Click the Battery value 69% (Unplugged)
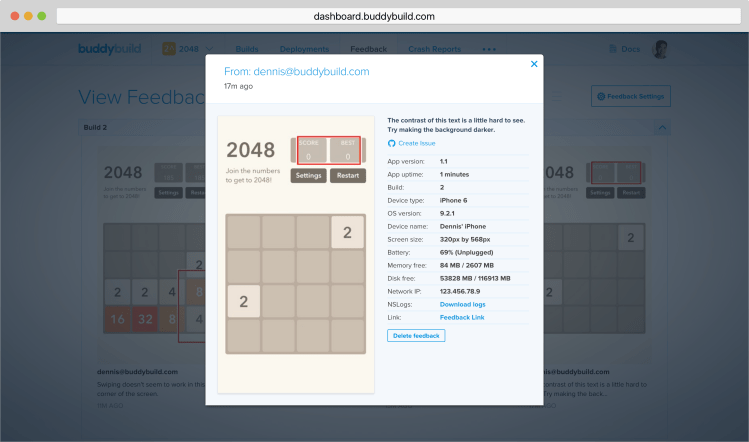The height and width of the screenshot is (442, 749). click(466, 252)
